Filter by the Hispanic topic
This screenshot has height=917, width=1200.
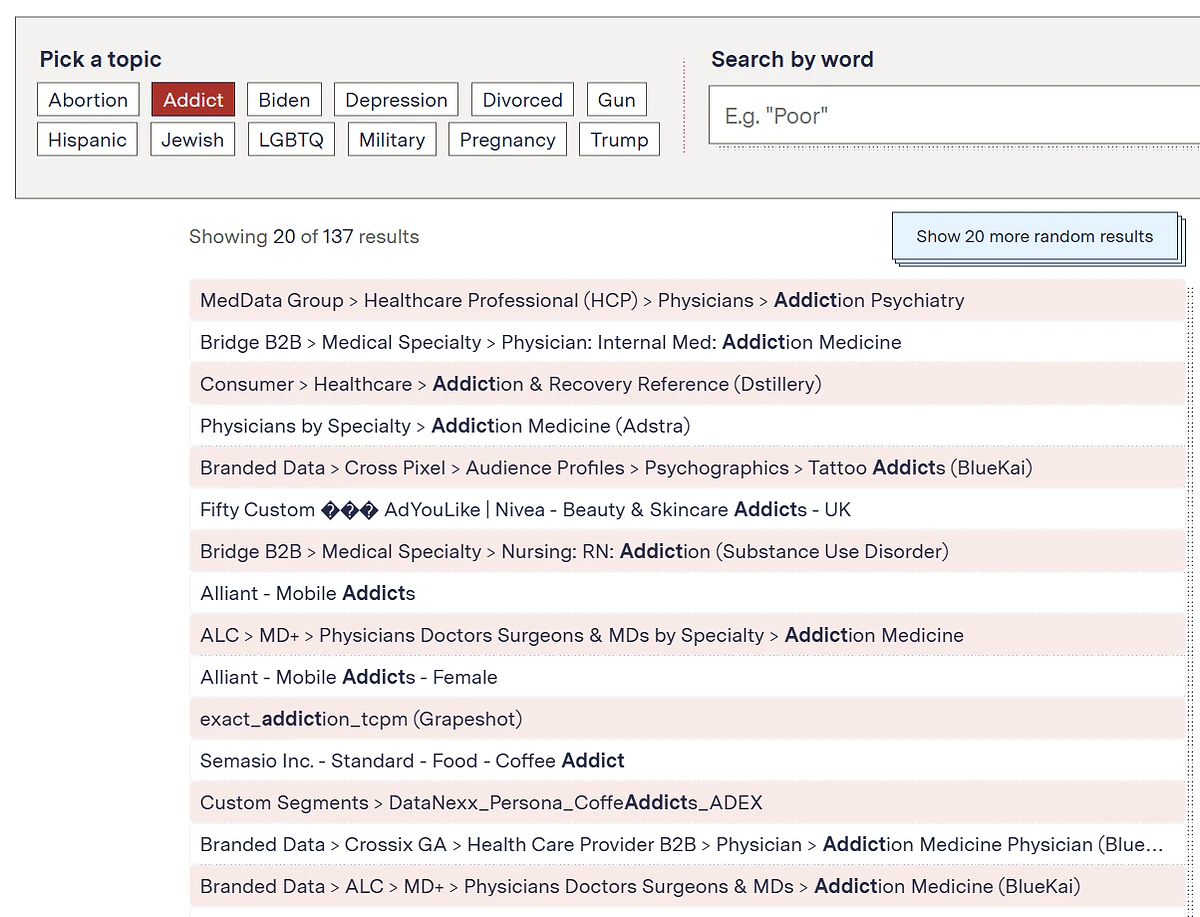pyautogui.click(x=87, y=140)
